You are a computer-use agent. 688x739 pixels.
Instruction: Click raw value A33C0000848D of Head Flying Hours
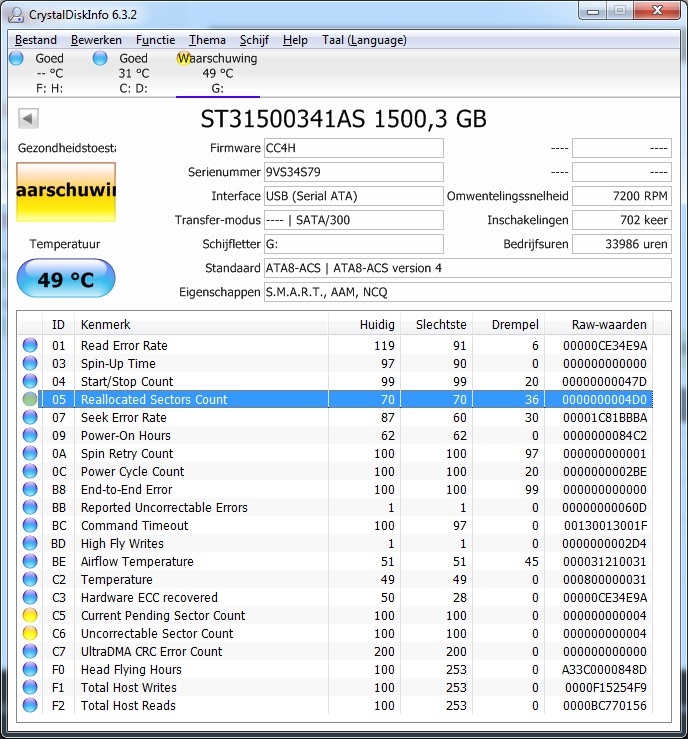pyautogui.click(x=604, y=669)
